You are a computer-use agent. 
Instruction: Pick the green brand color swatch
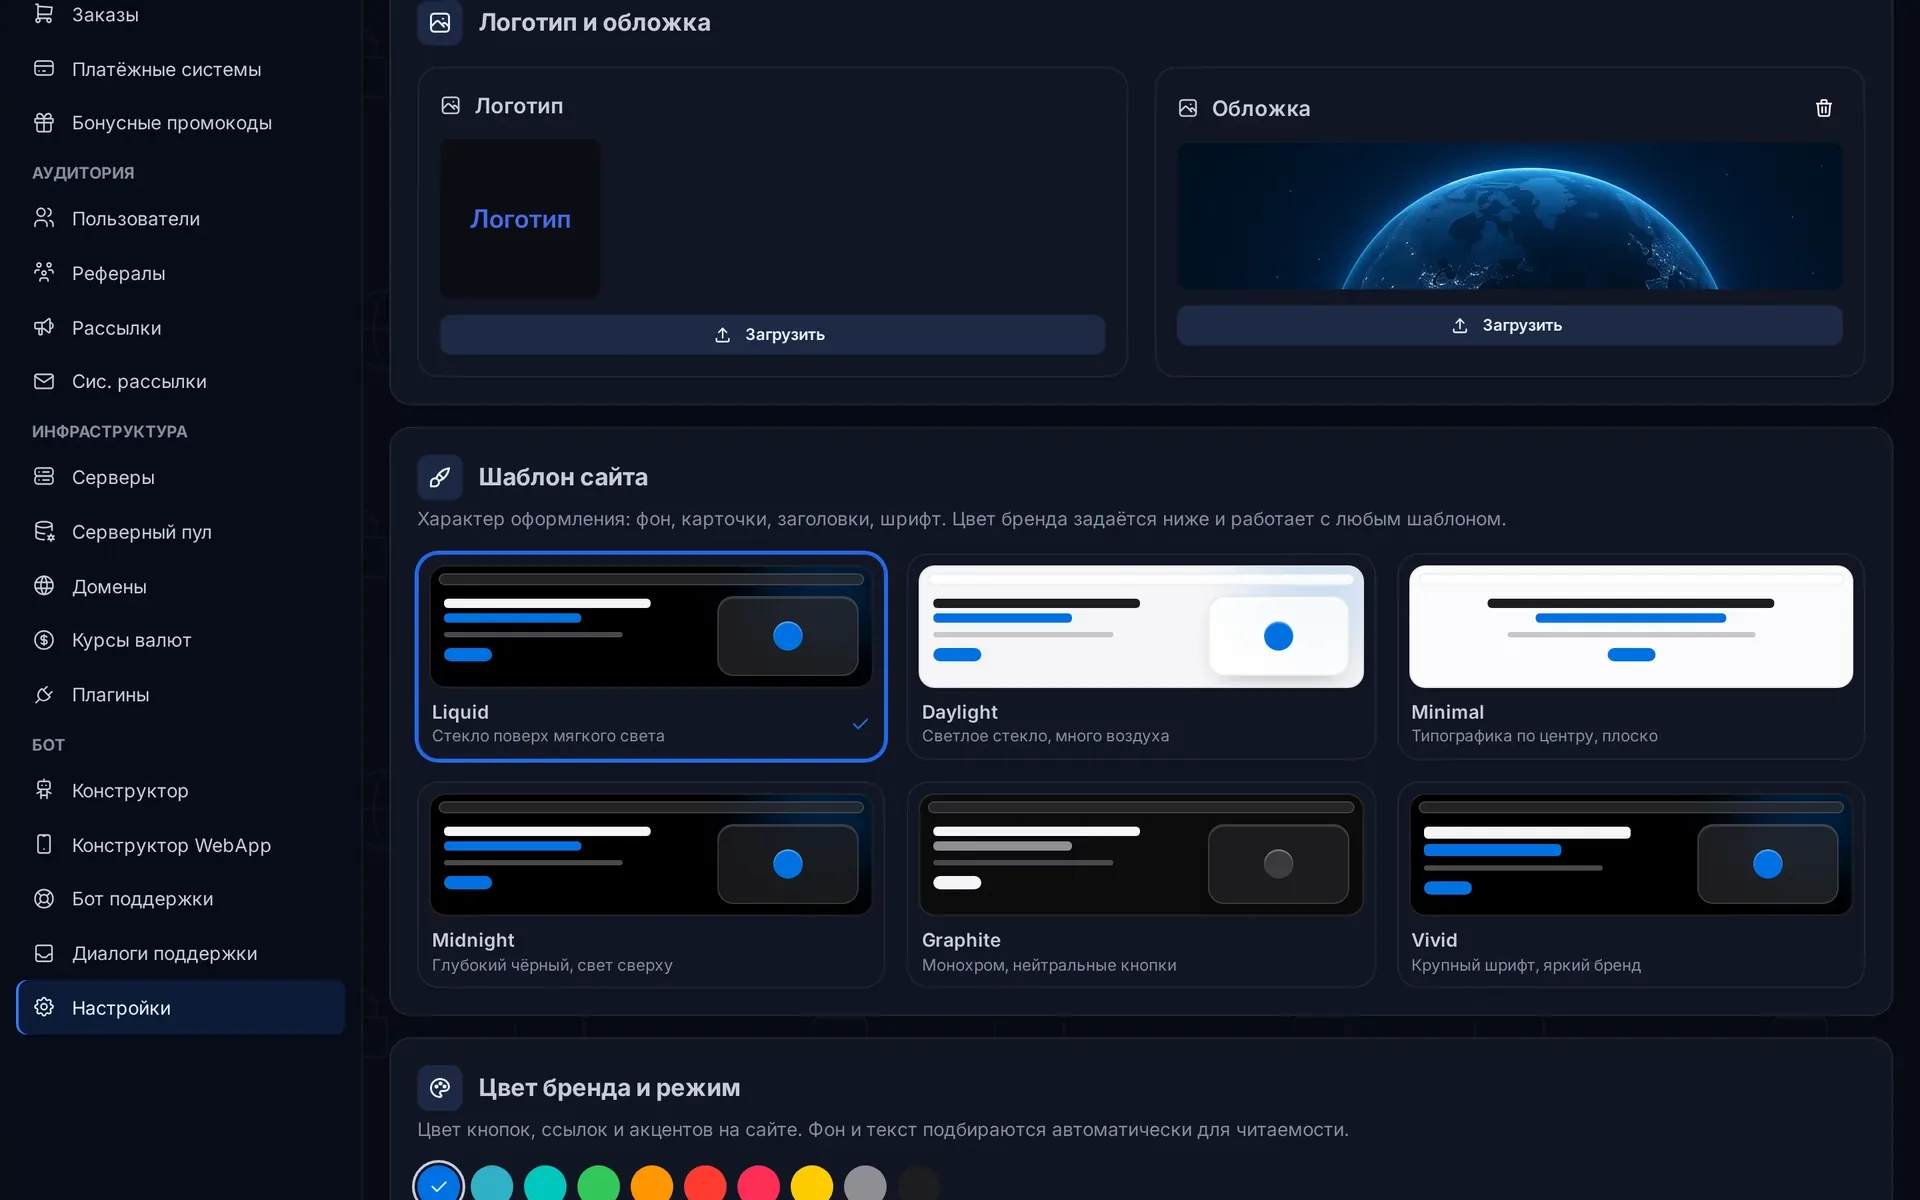[599, 1185]
